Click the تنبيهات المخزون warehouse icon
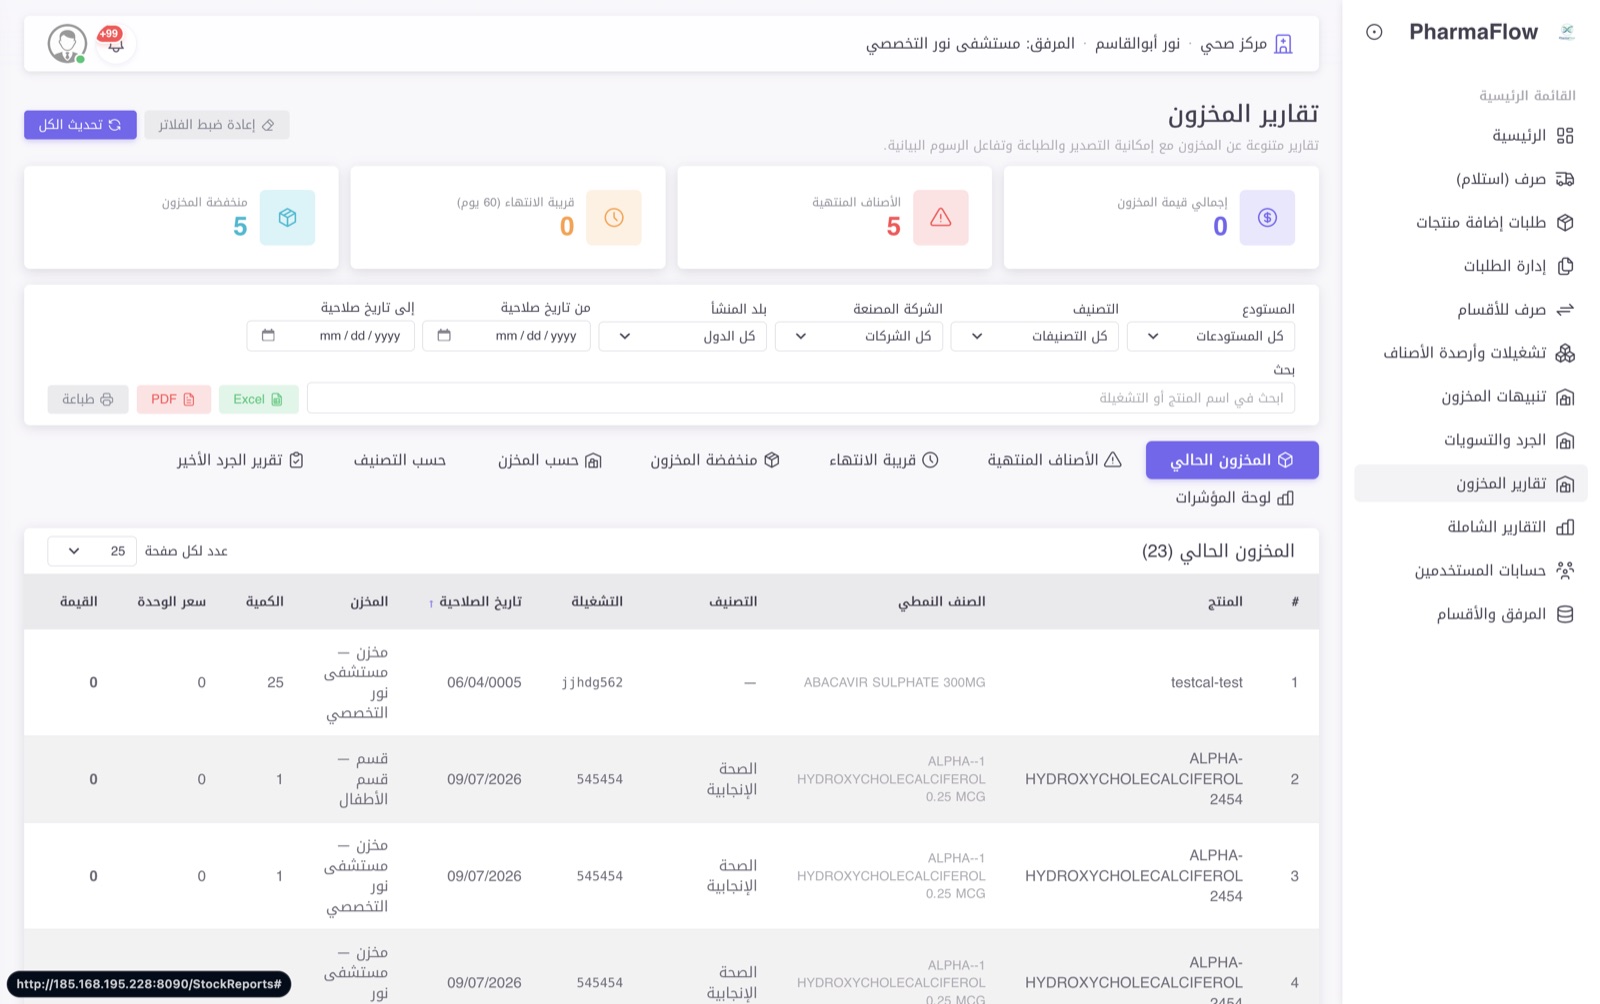The image size is (1600, 1004). [x=1565, y=397]
